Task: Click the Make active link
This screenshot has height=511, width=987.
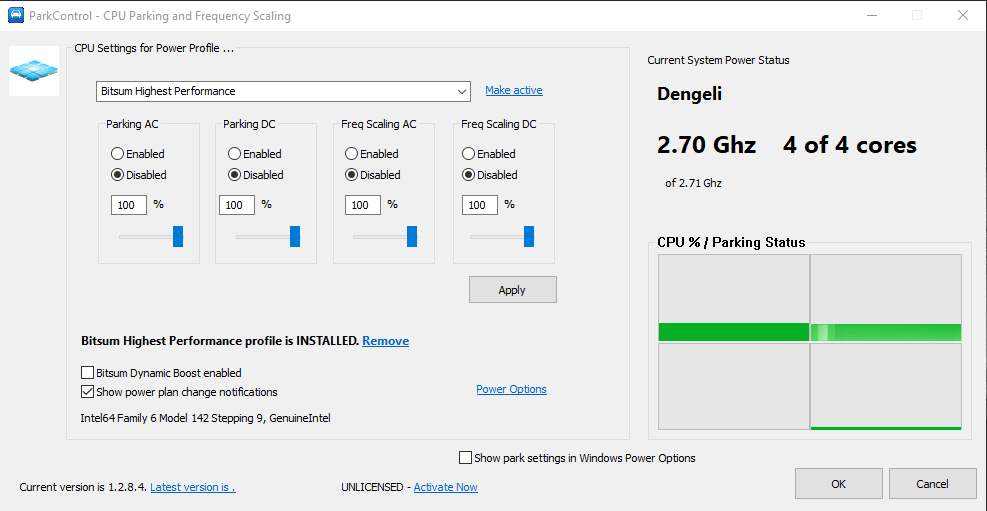Action: [x=514, y=90]
